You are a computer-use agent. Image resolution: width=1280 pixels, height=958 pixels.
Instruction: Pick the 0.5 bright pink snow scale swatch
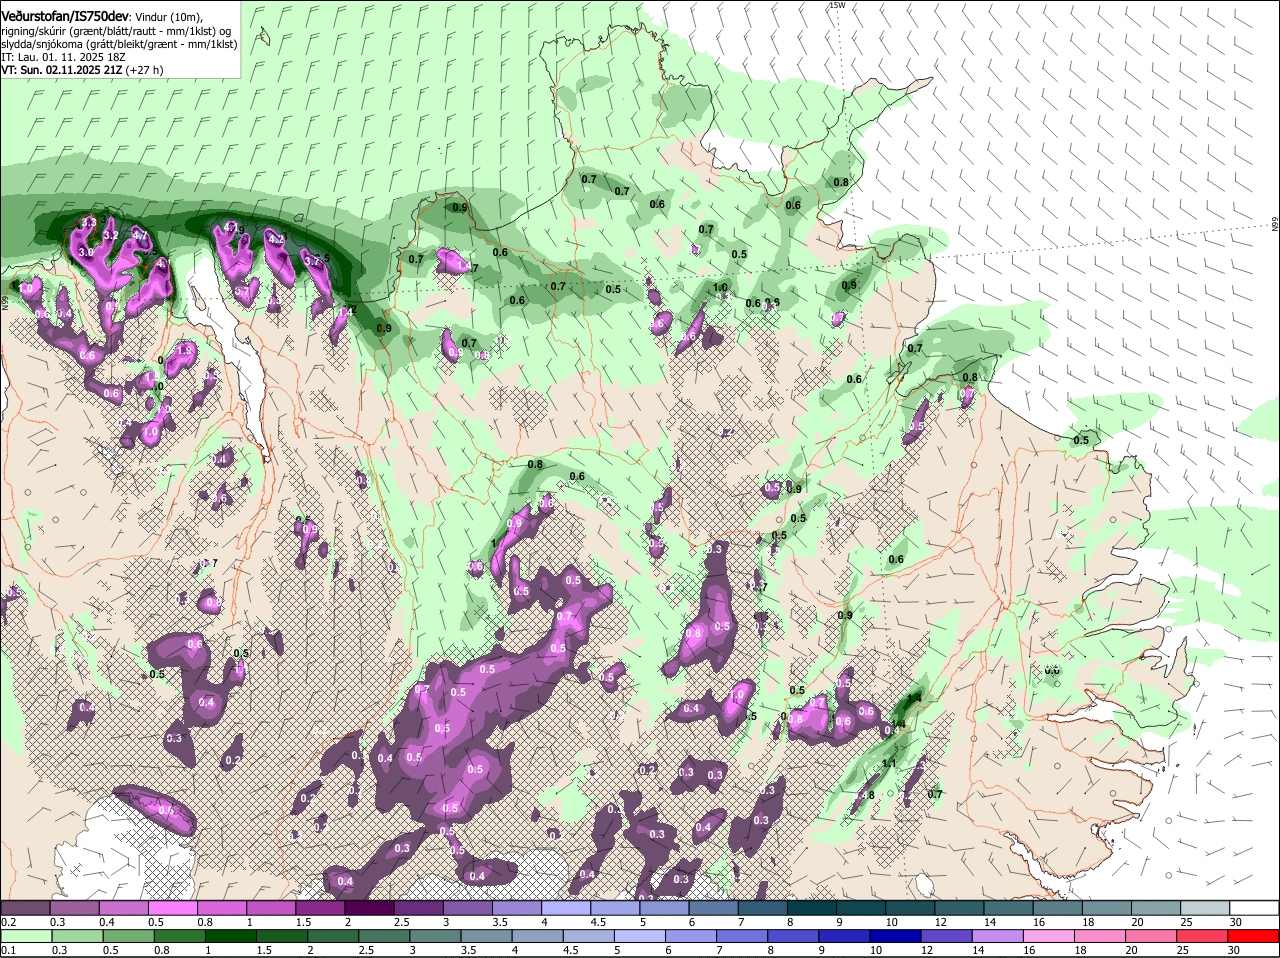(172, 907)
